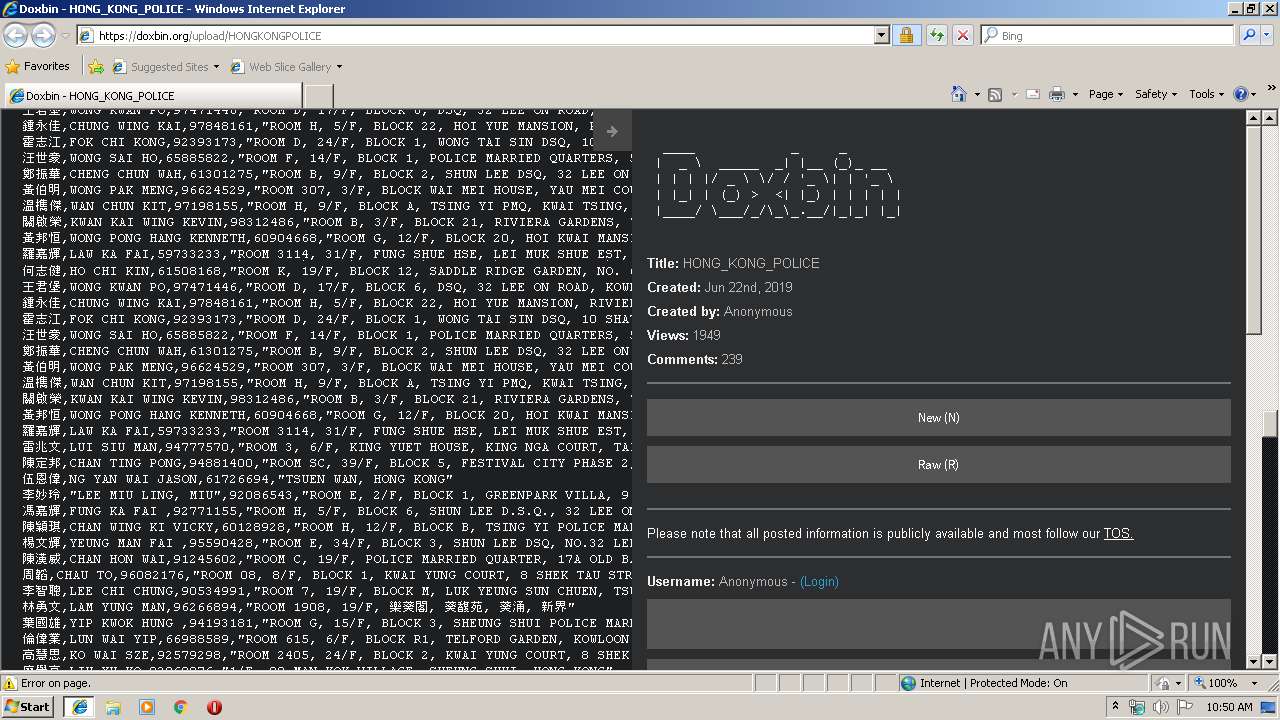Open the address bar URL history dropdown

(881, 35)
